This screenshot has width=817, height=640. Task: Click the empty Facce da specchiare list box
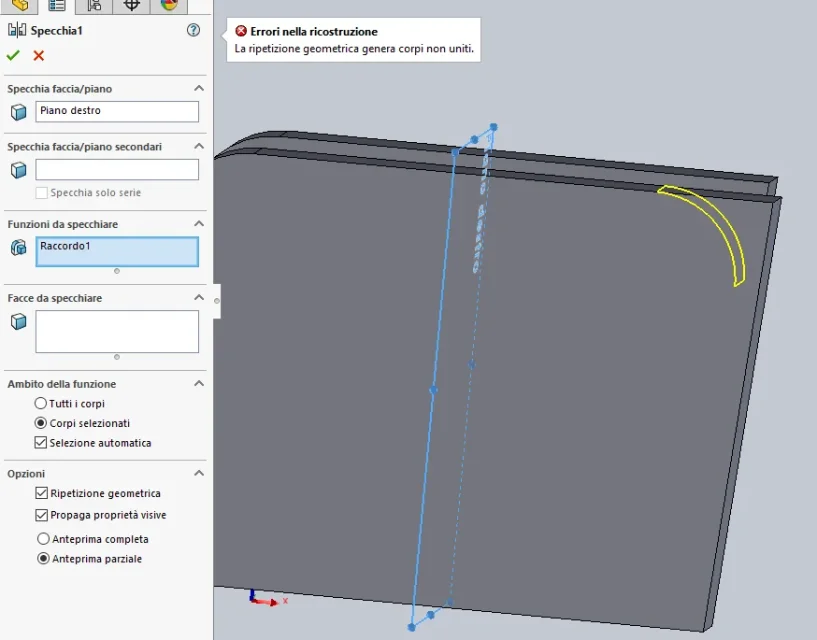click(117, 331)
